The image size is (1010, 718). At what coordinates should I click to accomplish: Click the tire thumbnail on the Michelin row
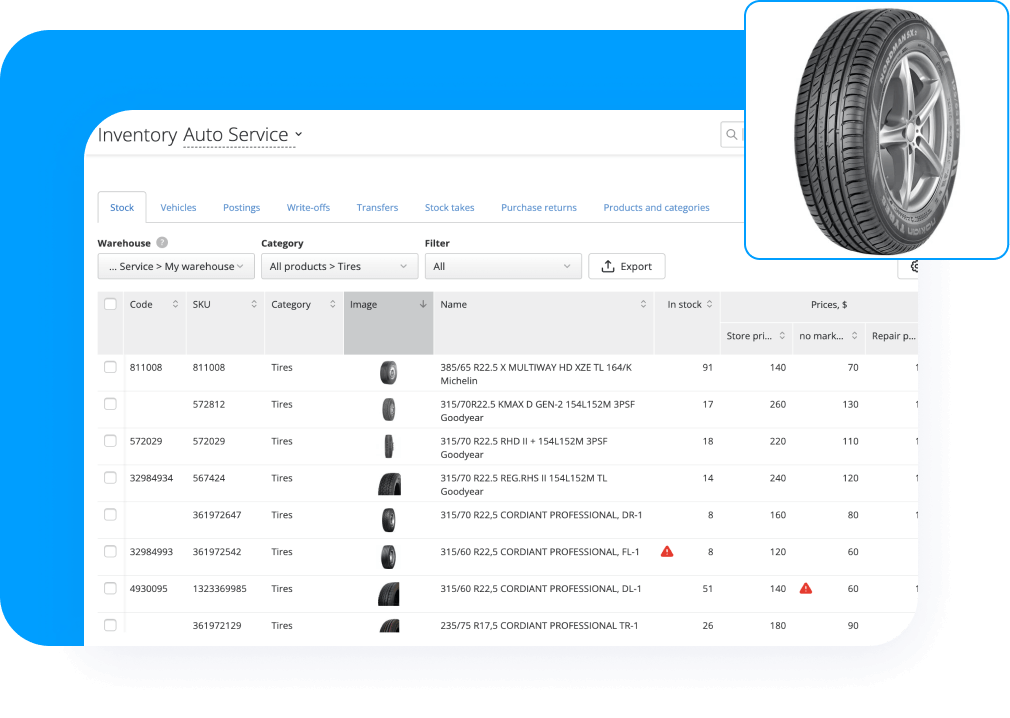point(388,372)
